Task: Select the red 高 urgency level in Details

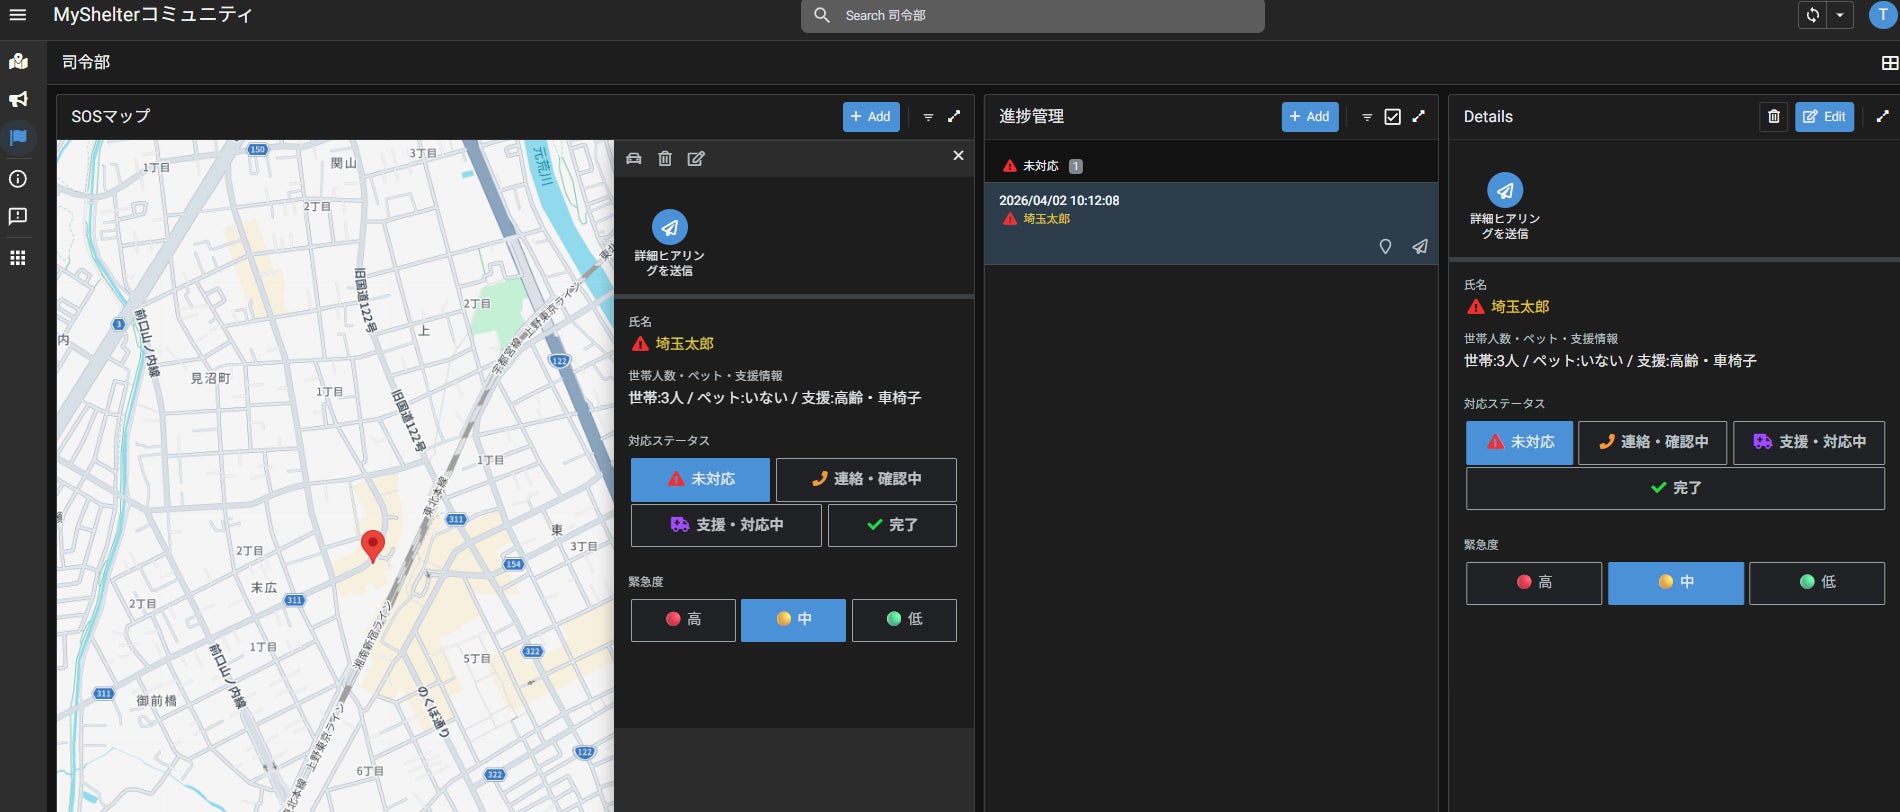Action: (1533, 583)
